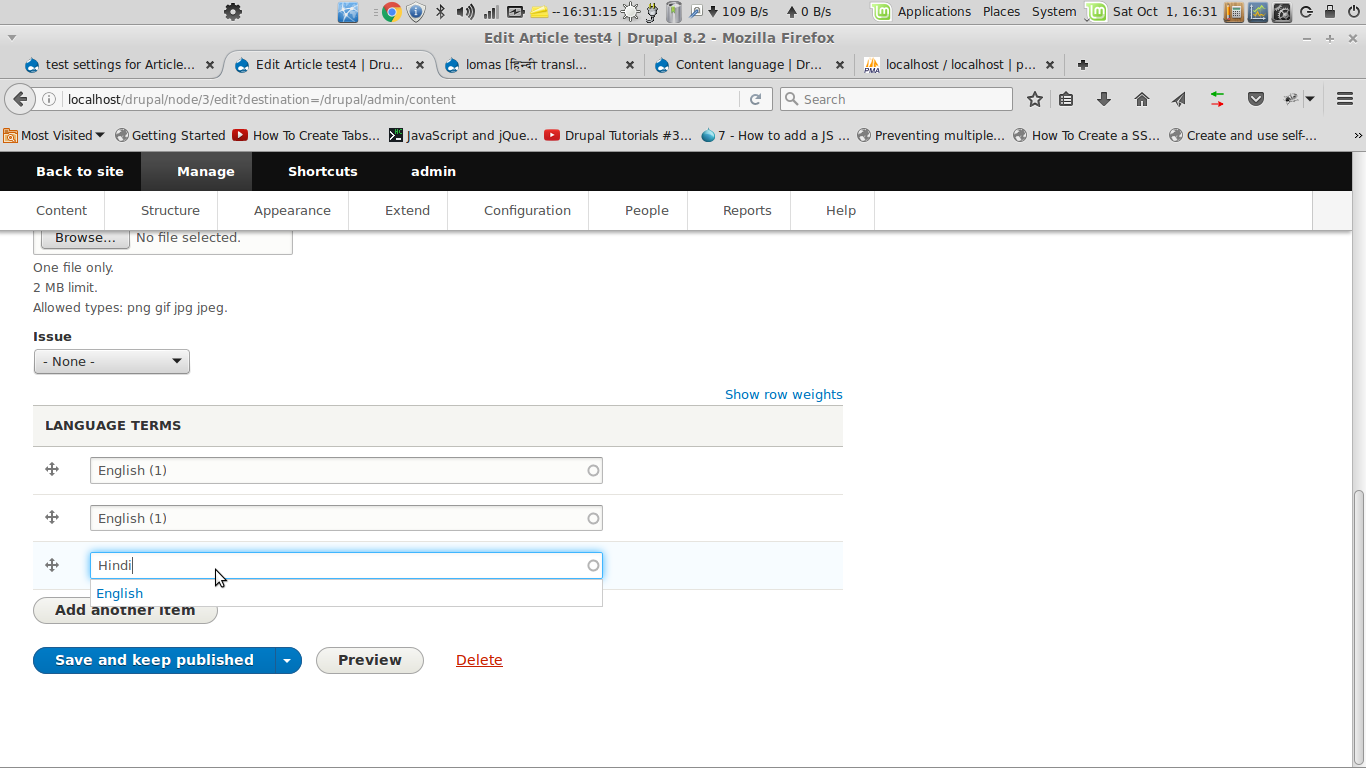This screenshot has width=1366, height=768.
Task: Open the system monitor panel icon
Action: (x=1258, y=11)
